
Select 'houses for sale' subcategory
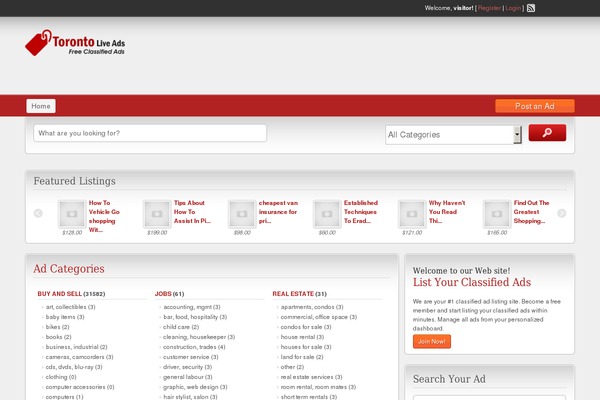[x=302, y=347]
